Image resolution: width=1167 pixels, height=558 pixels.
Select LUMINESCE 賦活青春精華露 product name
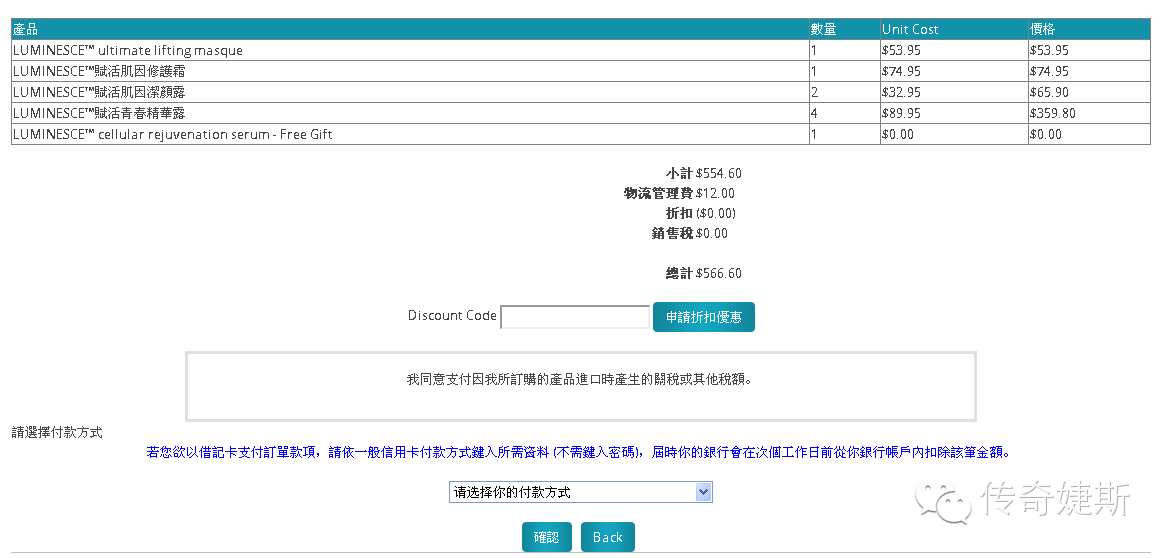pyautogui.click(x=99, y=113)
